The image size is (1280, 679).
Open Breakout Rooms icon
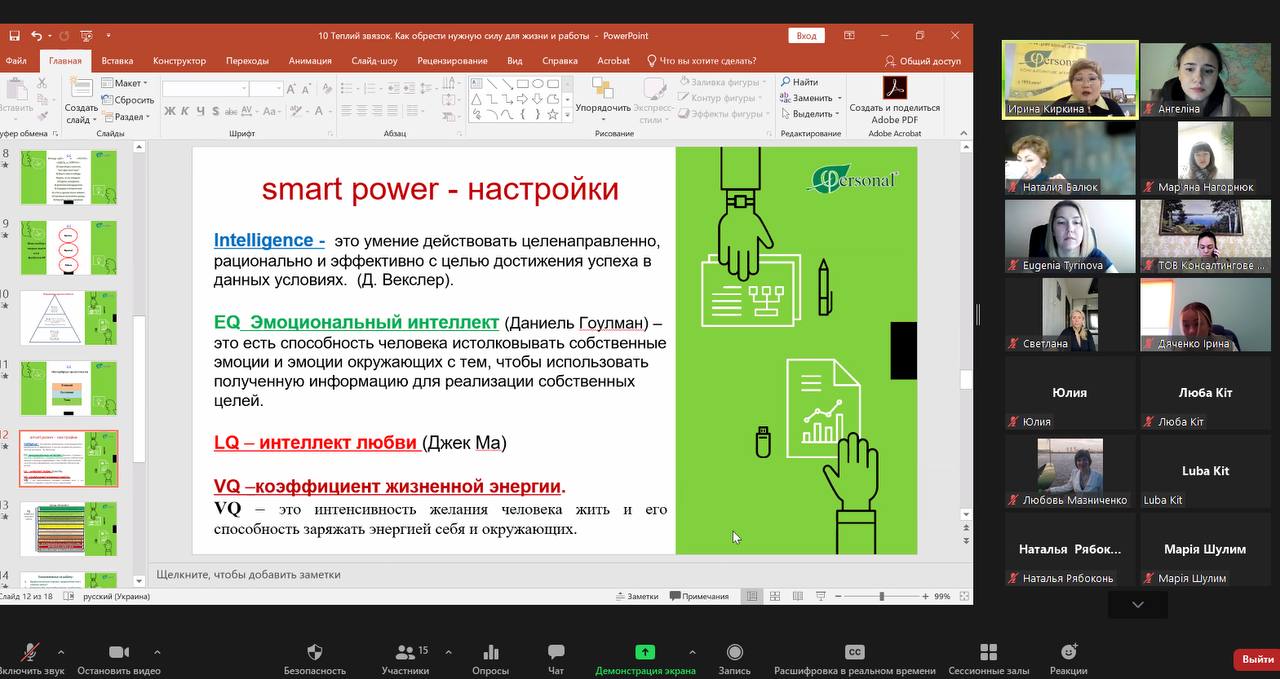click(988, 653)
